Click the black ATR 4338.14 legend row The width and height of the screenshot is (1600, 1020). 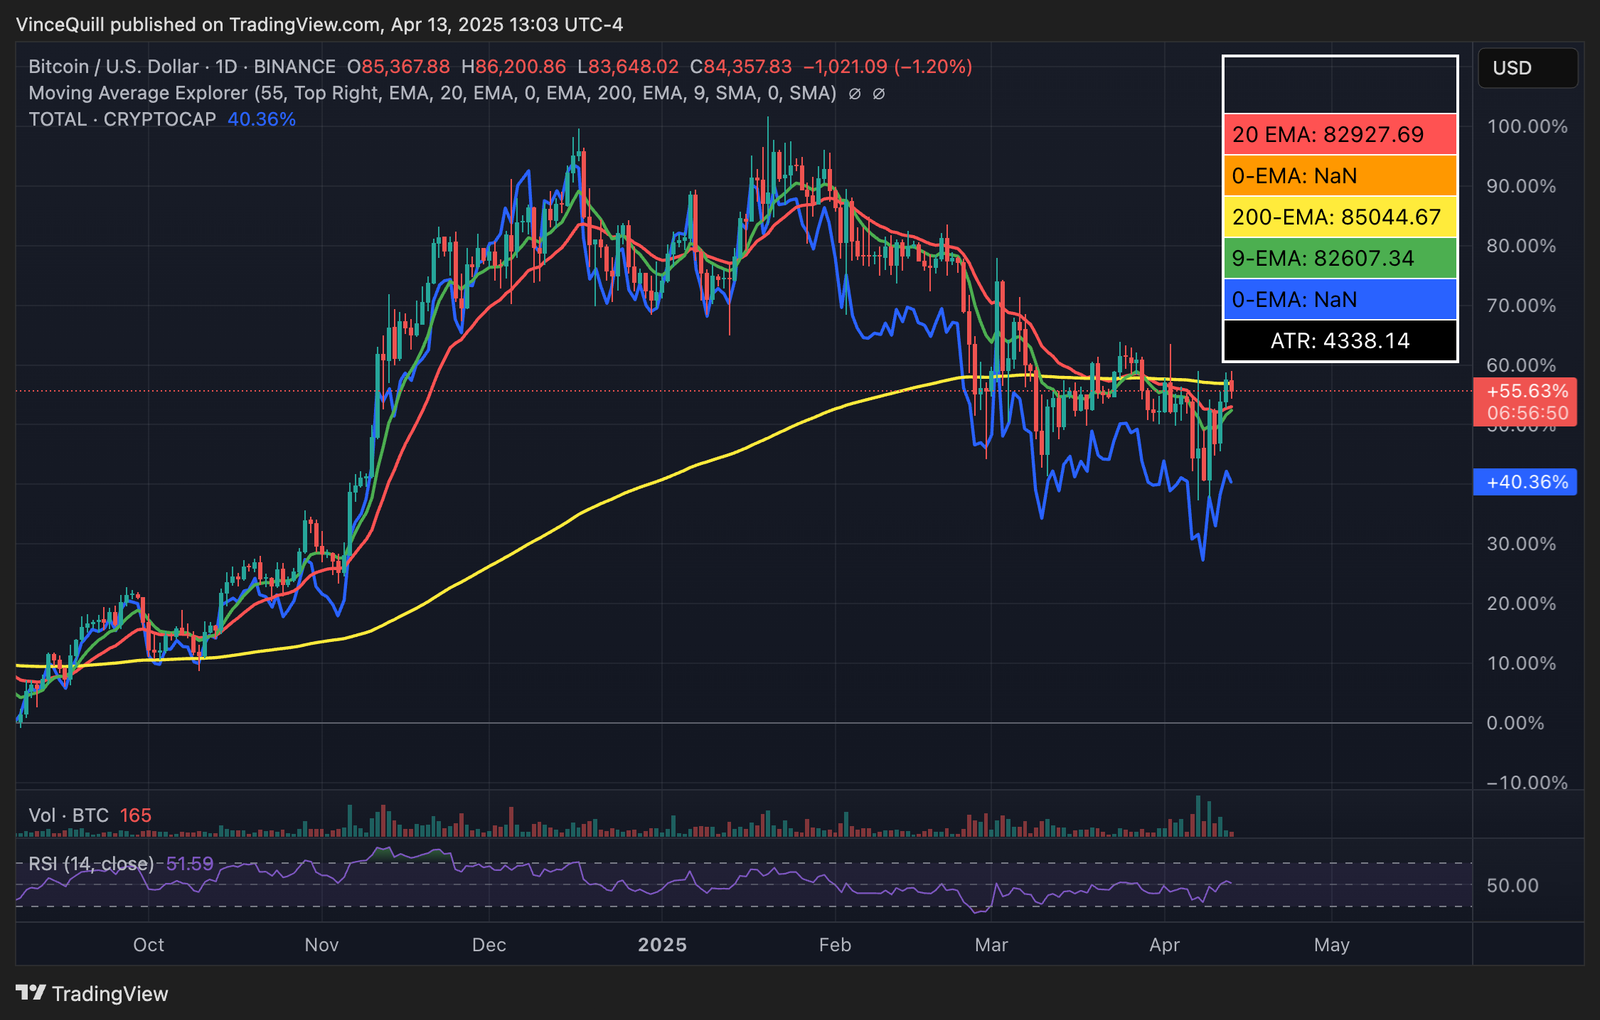pyautogui.click(x=1339, y=340)
